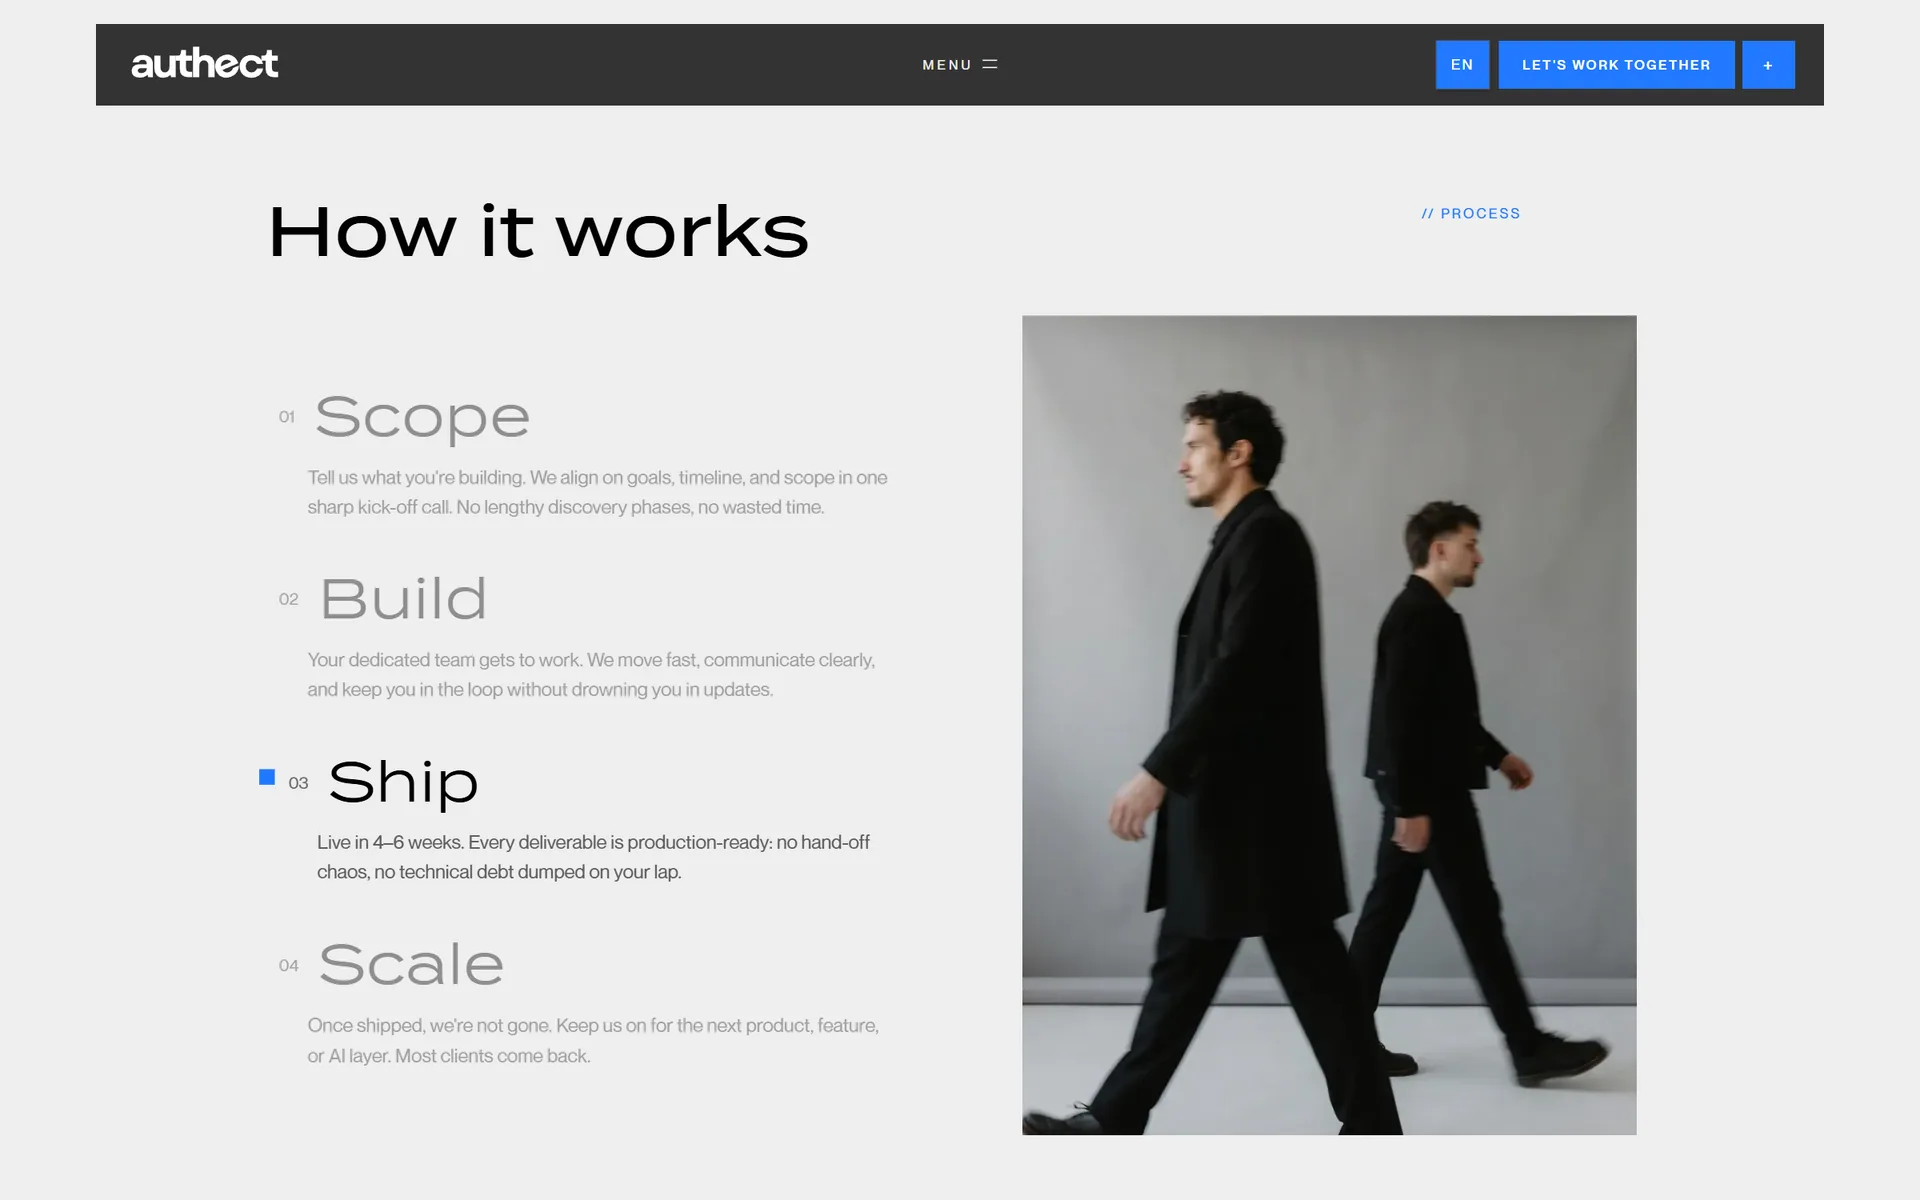Select the Build step heading
The image size is (1920, 1200).
coord(404,599)
